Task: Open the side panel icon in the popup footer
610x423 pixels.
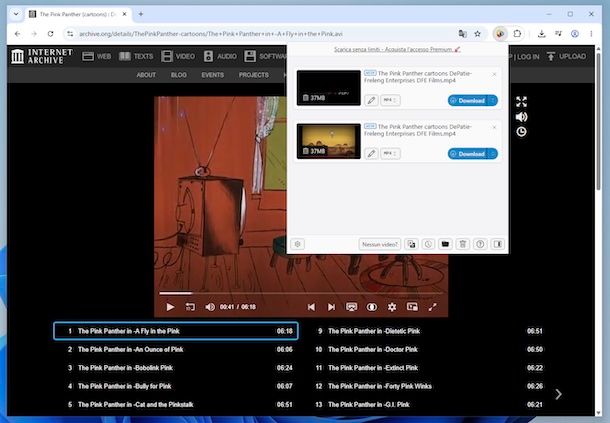Action: pyautogui.click(x=498, y=244)
